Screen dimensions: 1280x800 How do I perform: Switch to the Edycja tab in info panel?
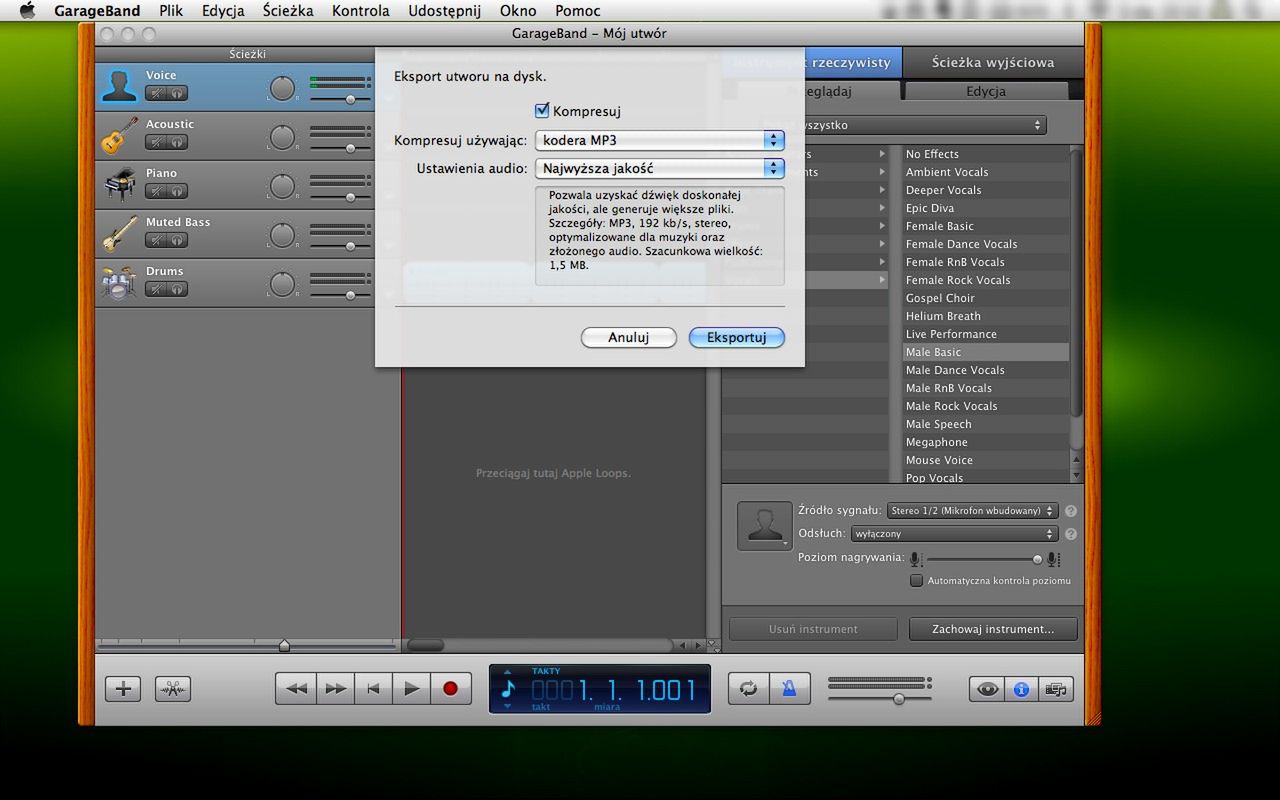tap(986, 91)
